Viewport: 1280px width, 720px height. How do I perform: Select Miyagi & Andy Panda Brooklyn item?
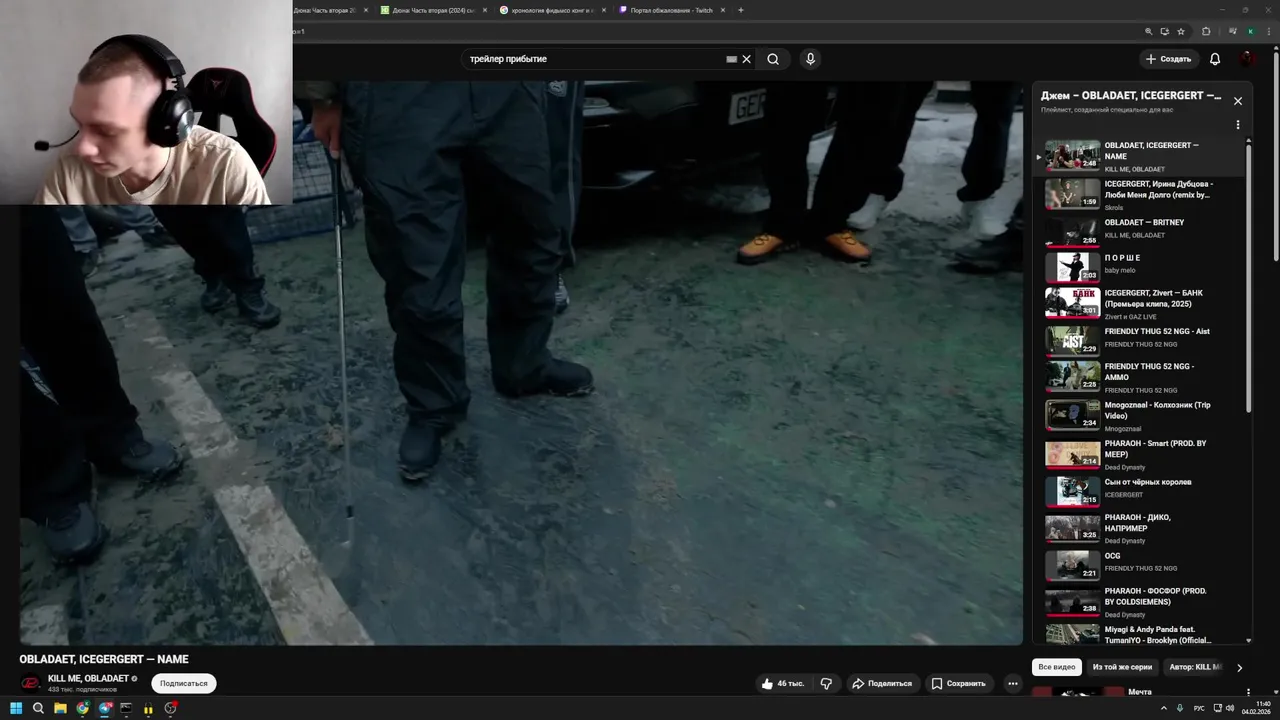click(x=1140, y=634)
